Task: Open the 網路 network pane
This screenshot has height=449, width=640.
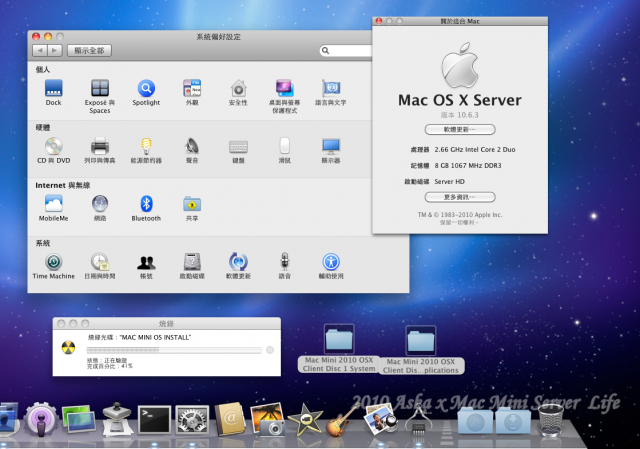Action: [x=100, y=208]
